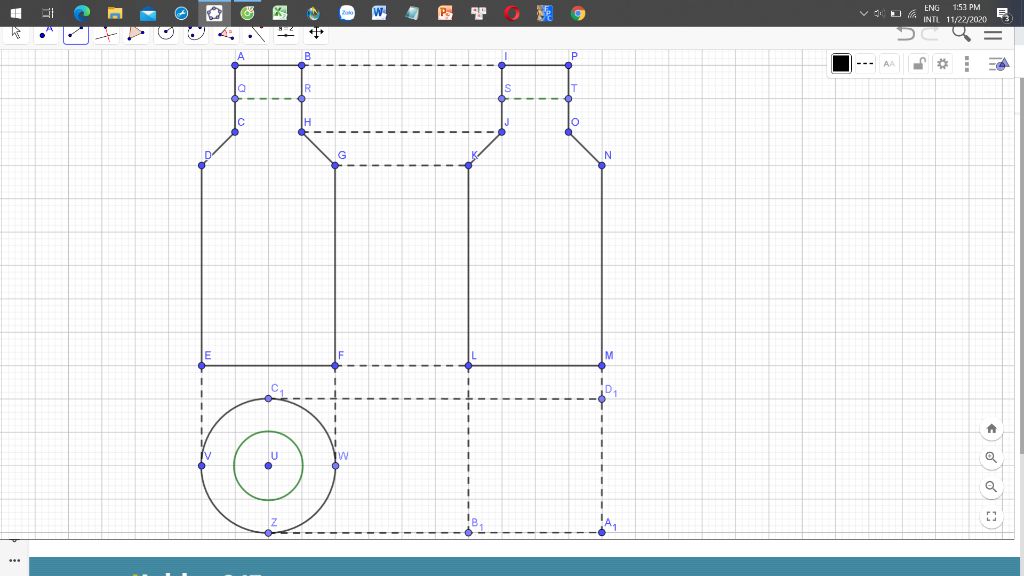Open the three-dot more options menu

(967, 64)
